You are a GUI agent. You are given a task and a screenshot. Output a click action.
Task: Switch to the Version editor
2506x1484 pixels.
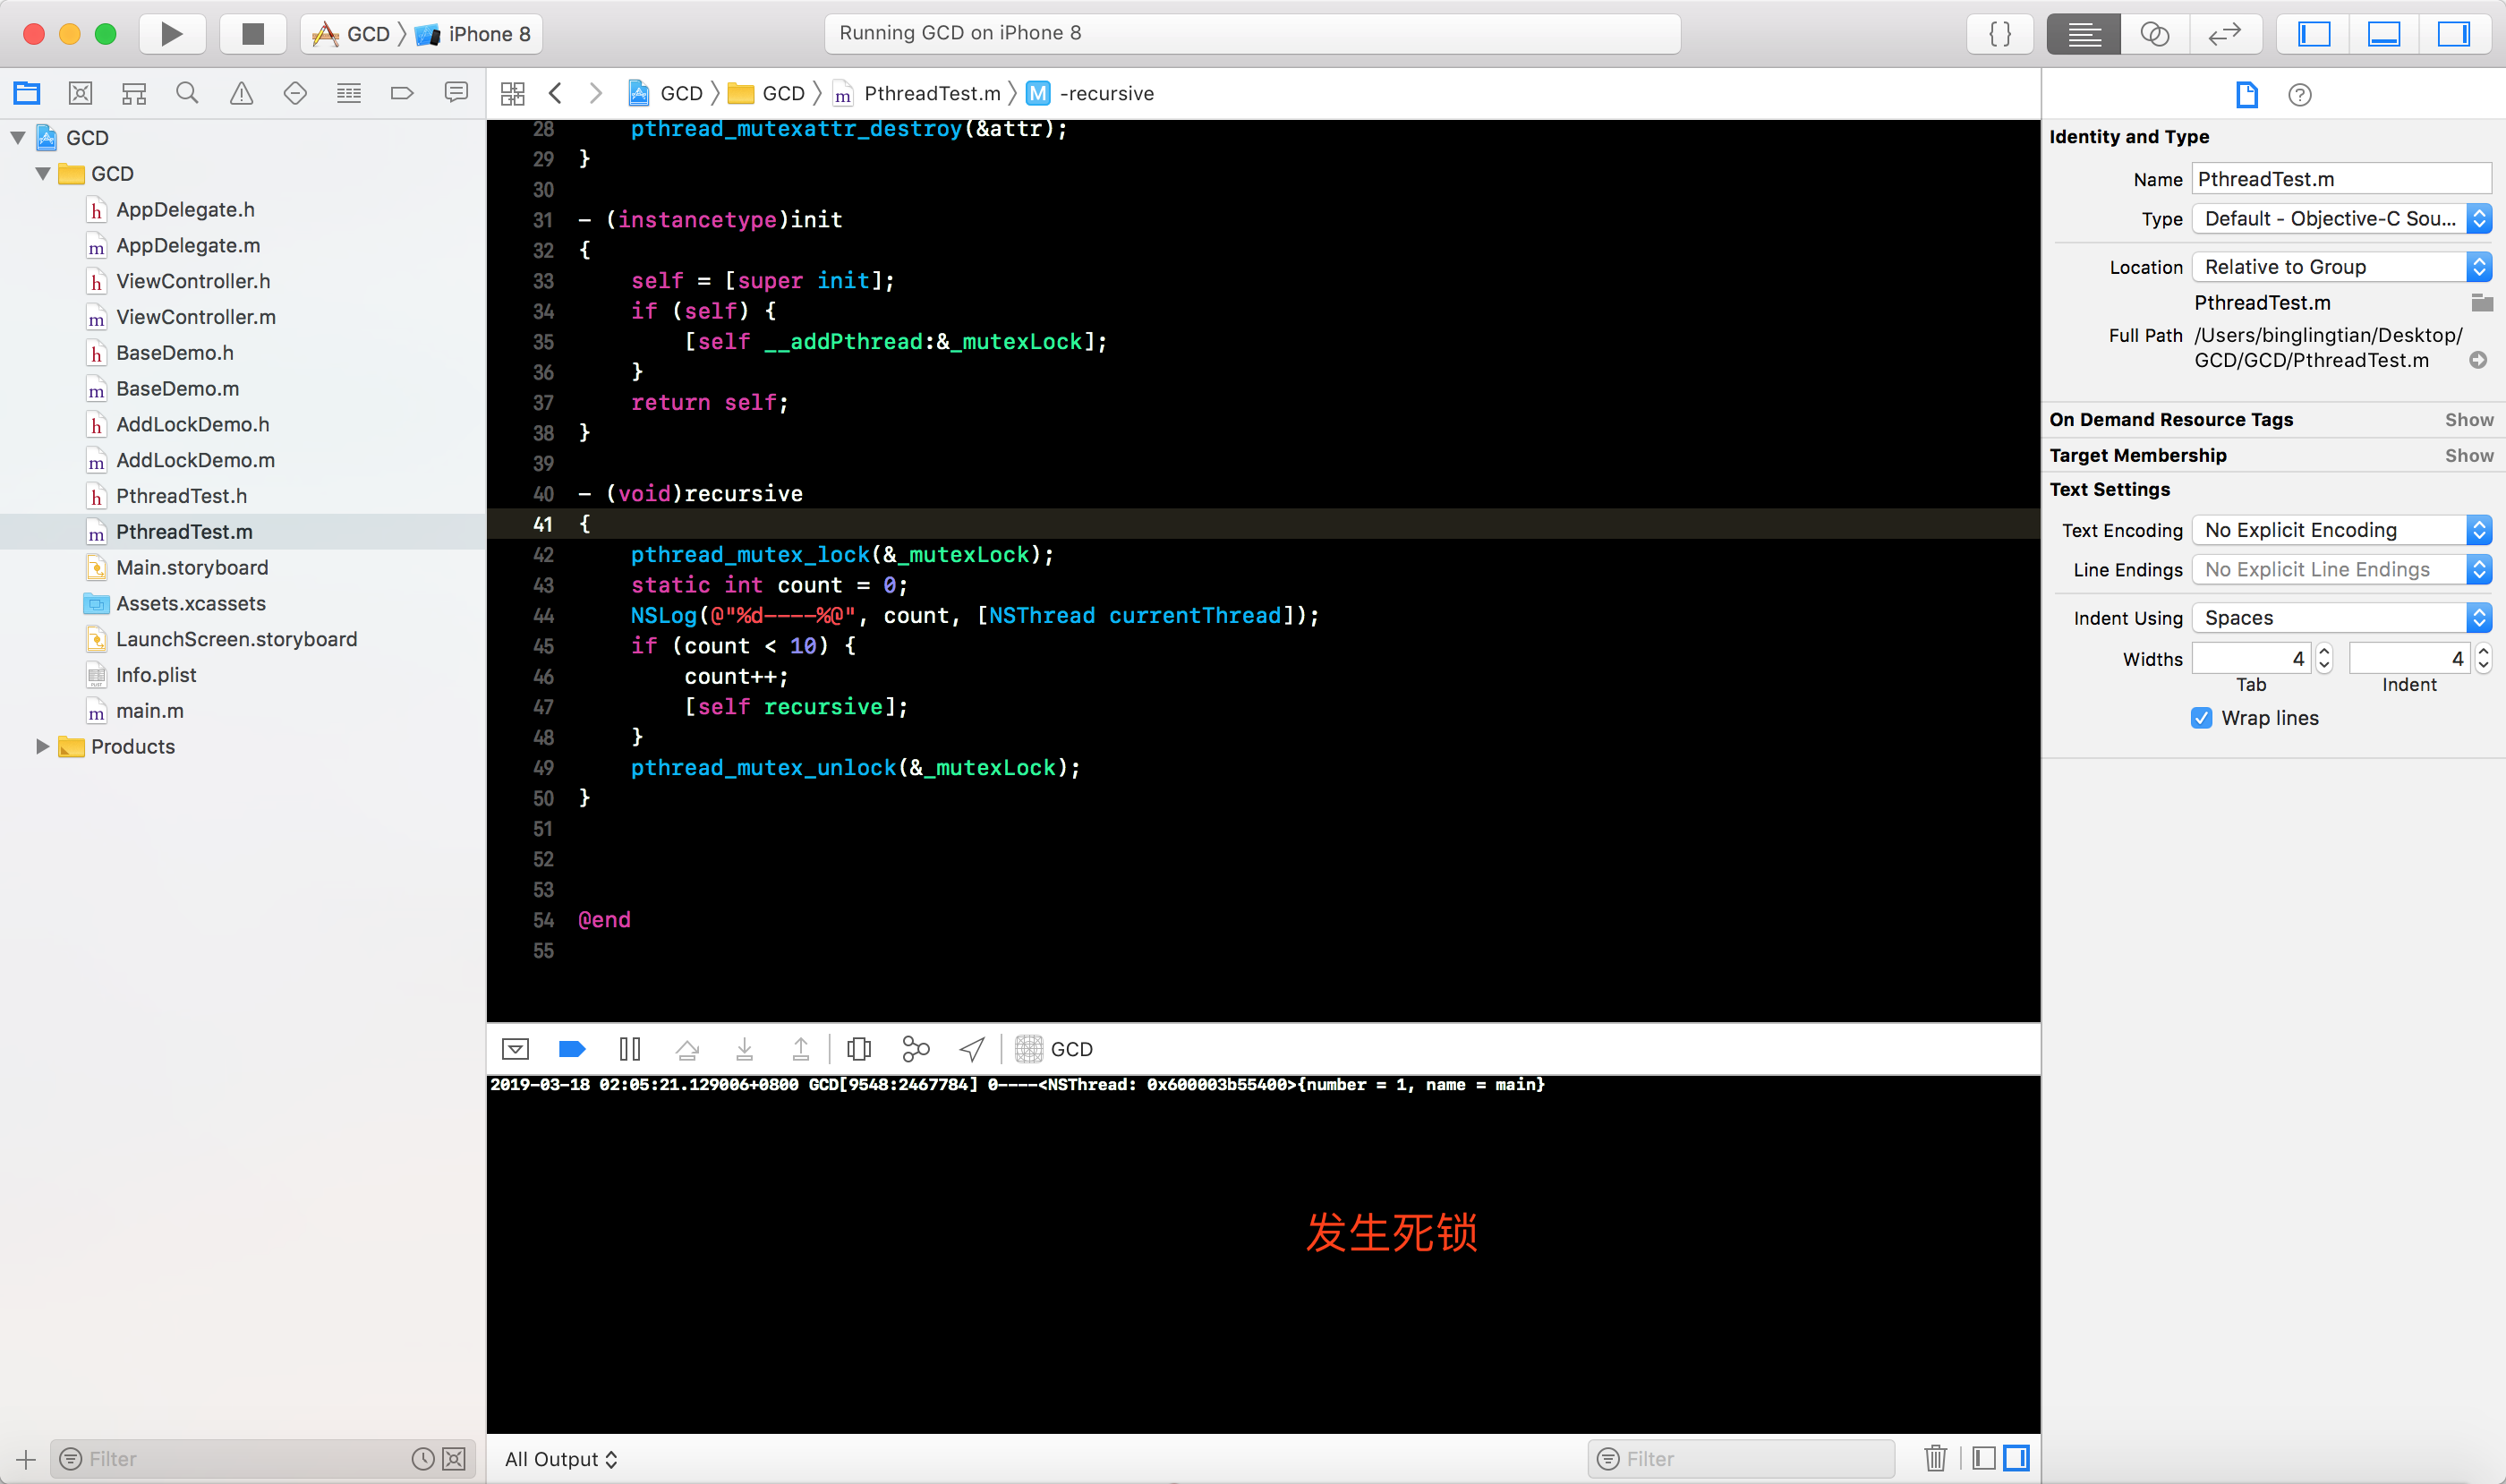pos(2224,34)
